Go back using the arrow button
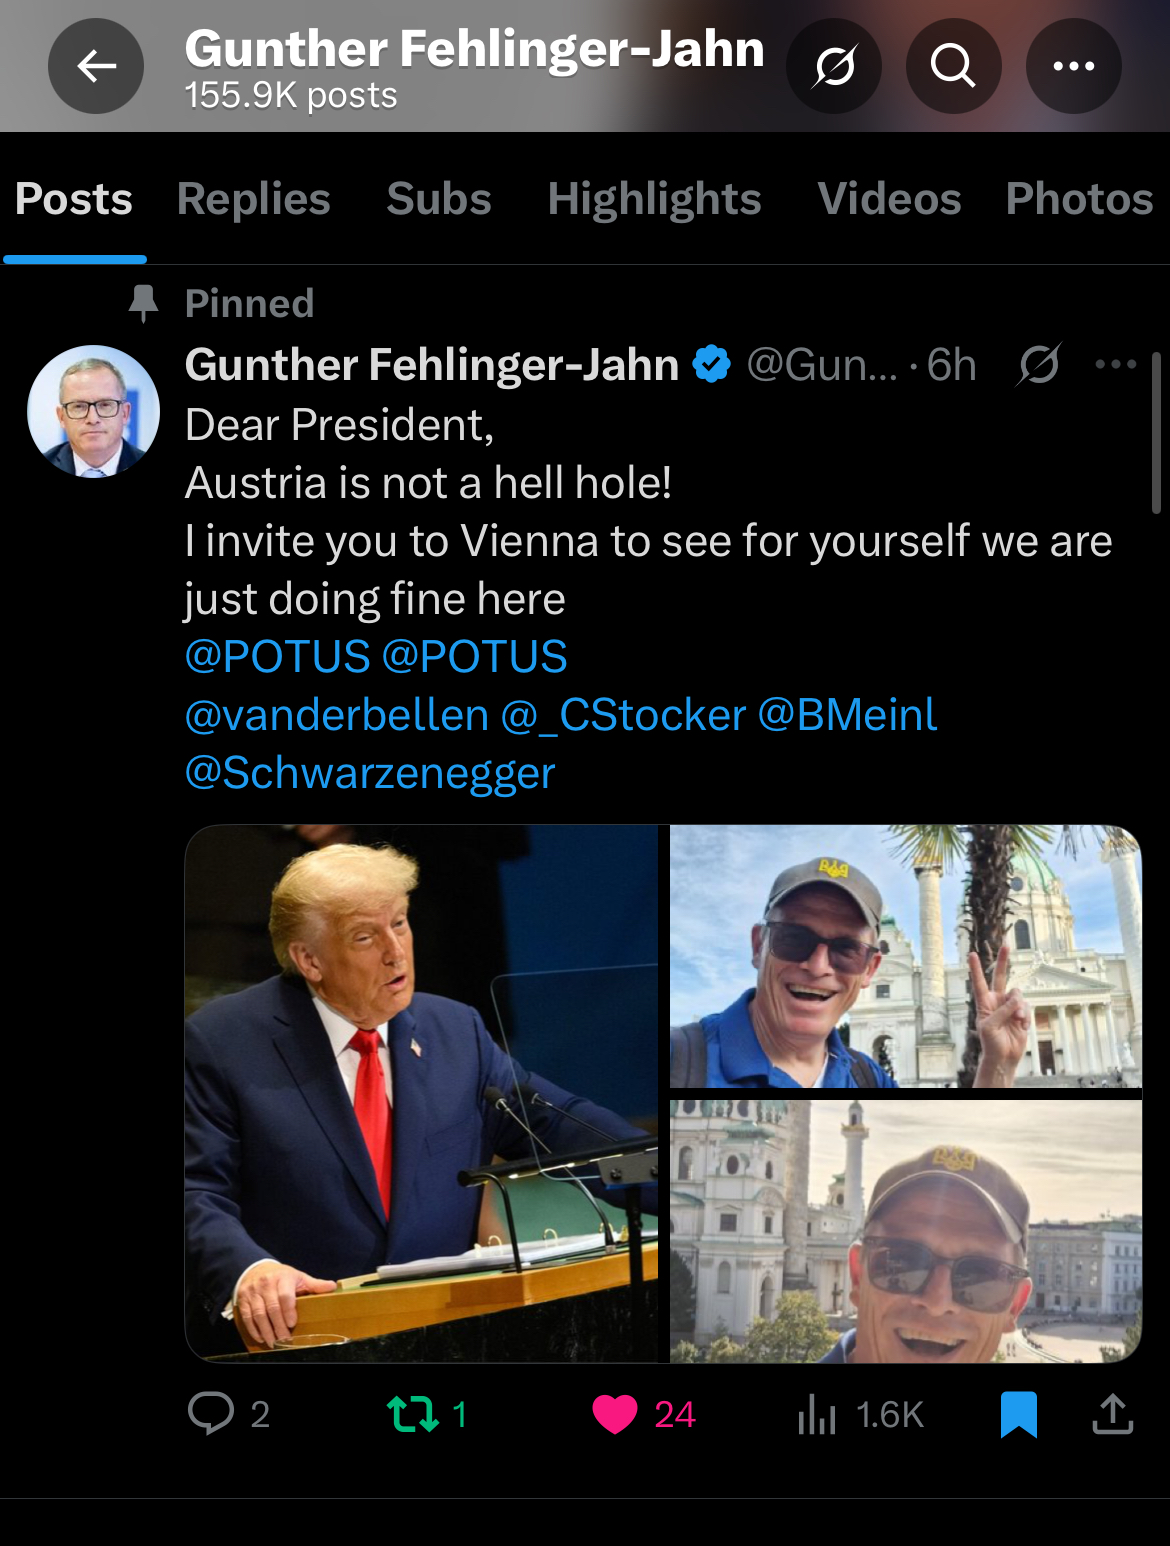Viewport: 1170px width, 1546px height. tap(96, 66)
